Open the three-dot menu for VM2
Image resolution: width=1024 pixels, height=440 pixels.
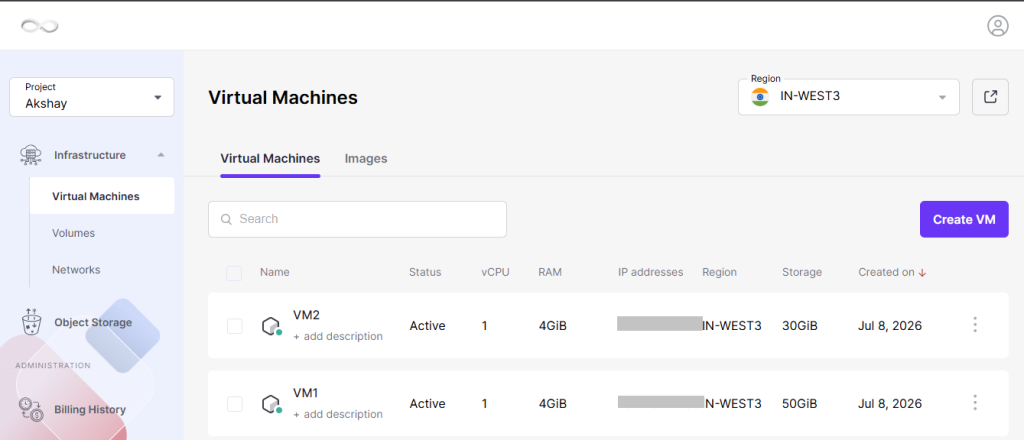click(x=974, y=325)
